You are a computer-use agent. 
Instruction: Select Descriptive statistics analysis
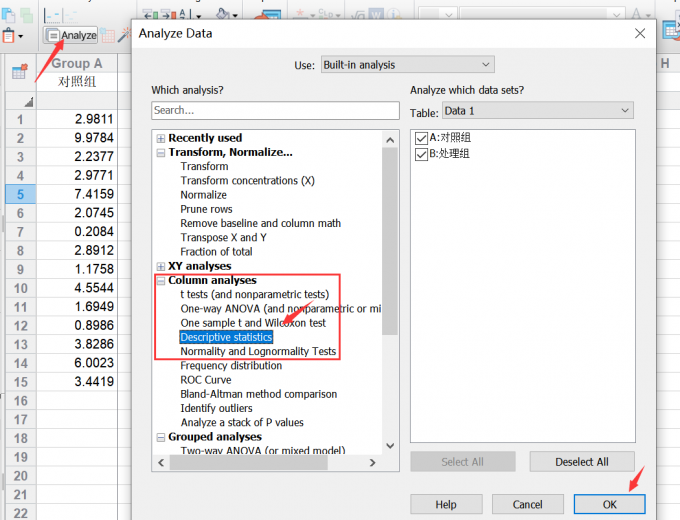[226, 337]
